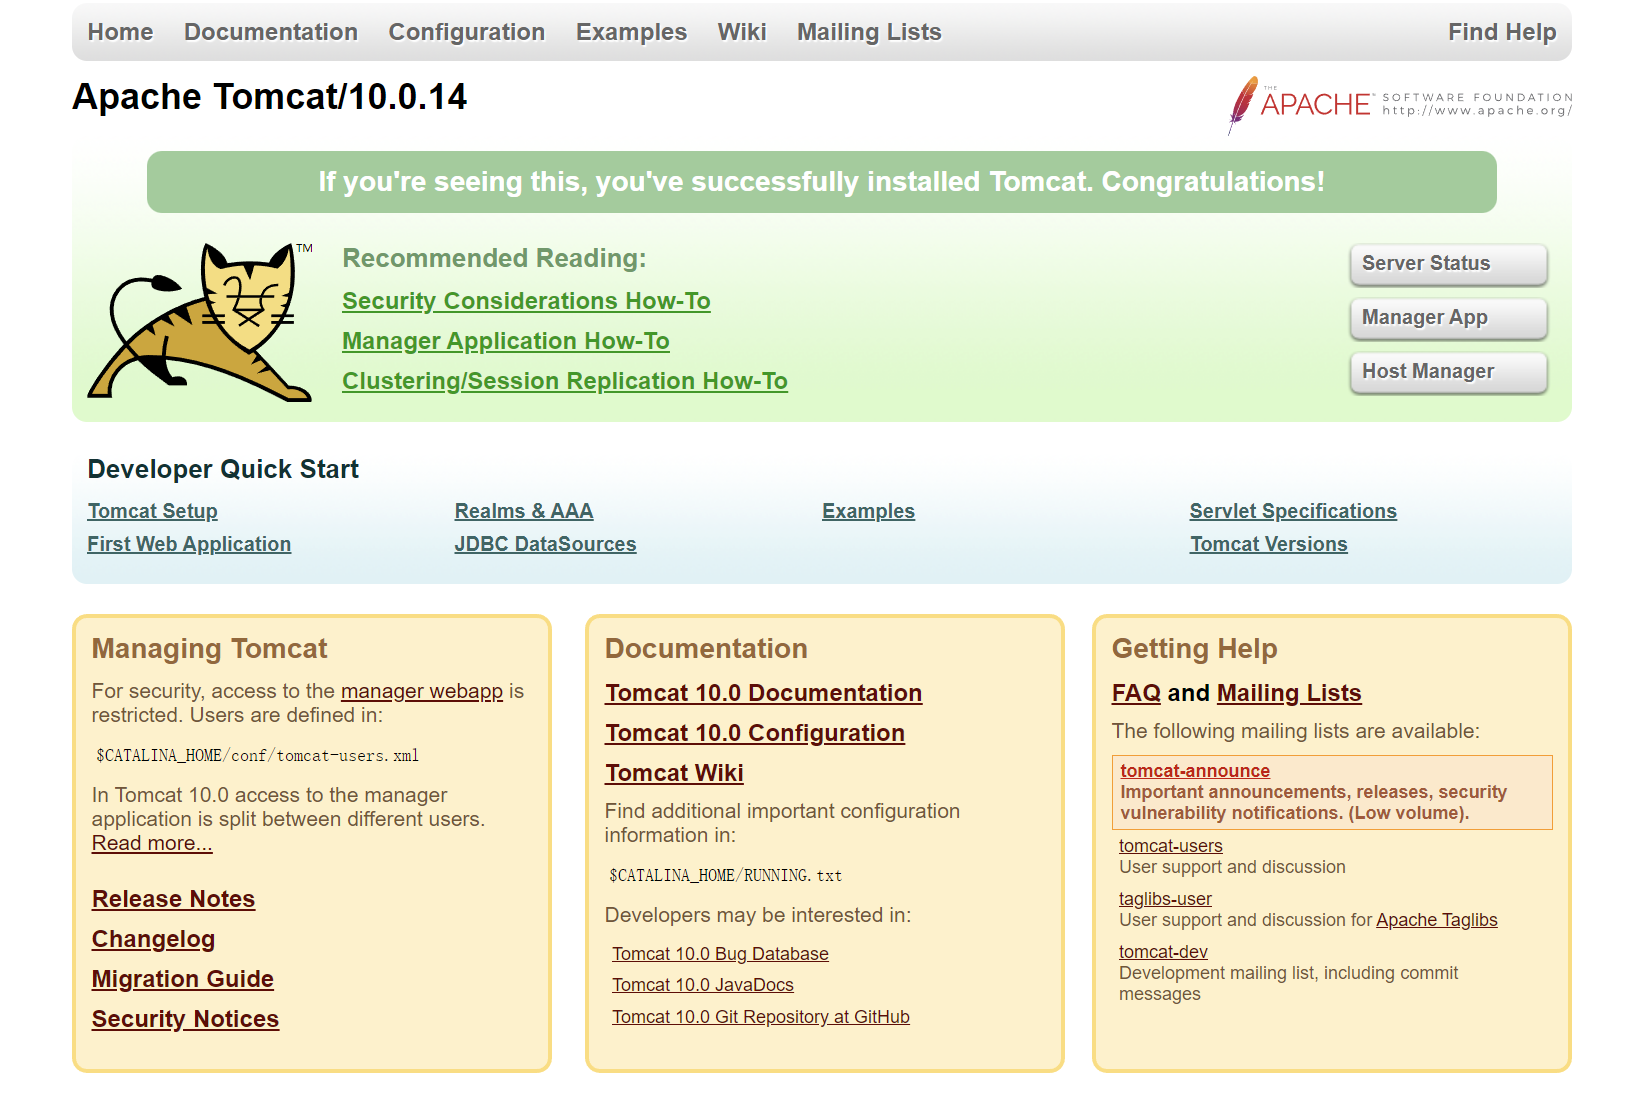This screenshot has width=1638, height=1098.
Task: Open Tomcat 10.0 Configuration link
Action: tap(755, 733)
